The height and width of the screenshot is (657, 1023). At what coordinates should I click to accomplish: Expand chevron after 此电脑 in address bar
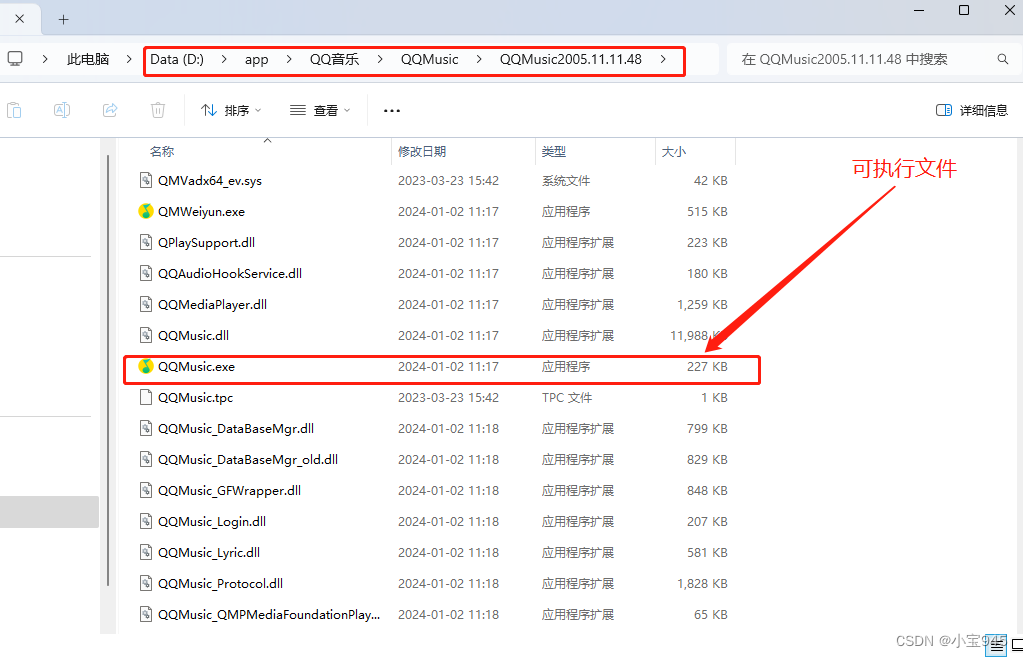(131, 59)
